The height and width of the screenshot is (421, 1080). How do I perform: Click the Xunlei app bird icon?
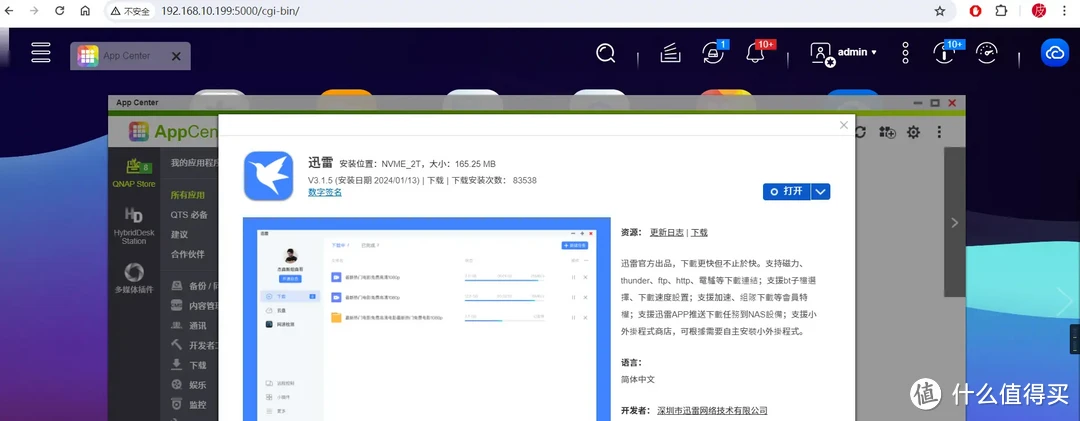(x=269, y=176)
